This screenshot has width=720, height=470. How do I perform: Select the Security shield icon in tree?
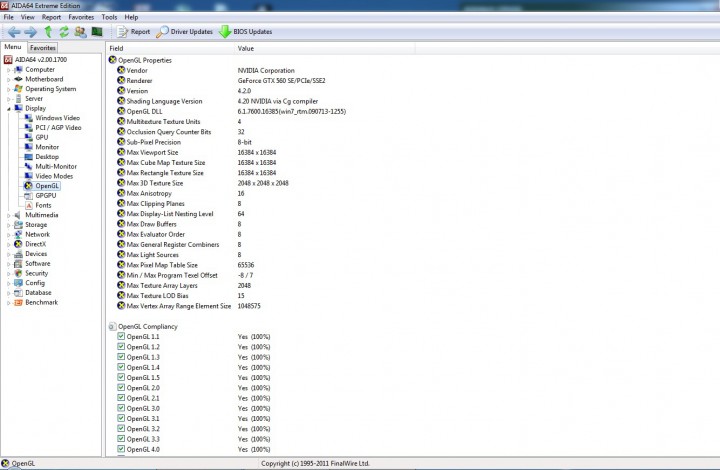18,273
